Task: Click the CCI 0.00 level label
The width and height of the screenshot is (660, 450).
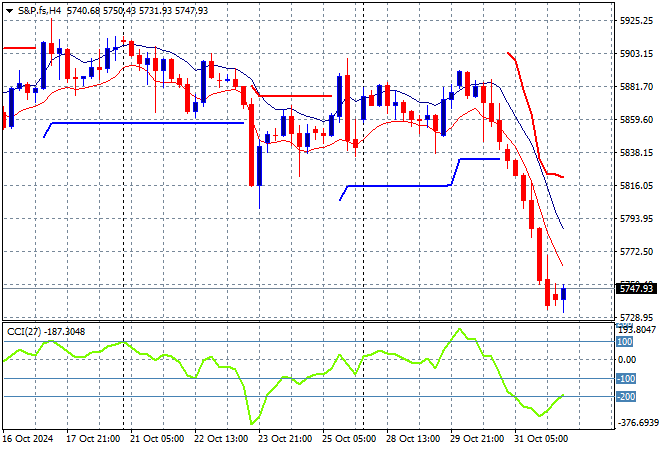Action: pyautogui.click(x=627, y=359)
